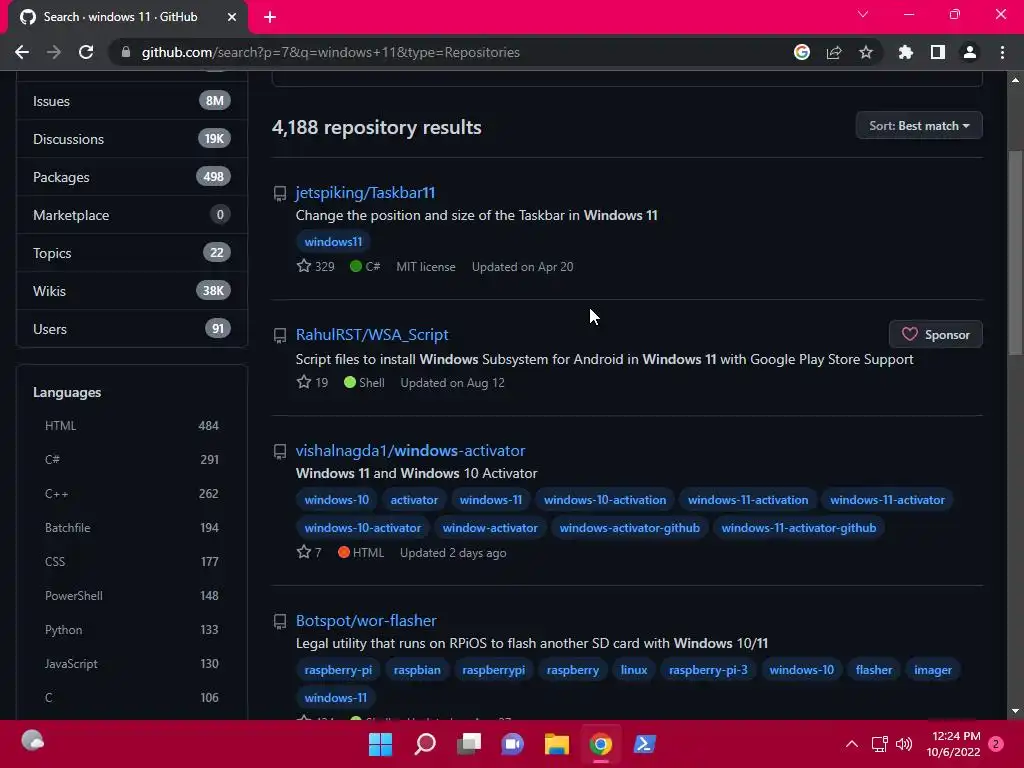Screen dimensions: 1024x768
Task: Filter by C++ language
Action: coord(132,494)
